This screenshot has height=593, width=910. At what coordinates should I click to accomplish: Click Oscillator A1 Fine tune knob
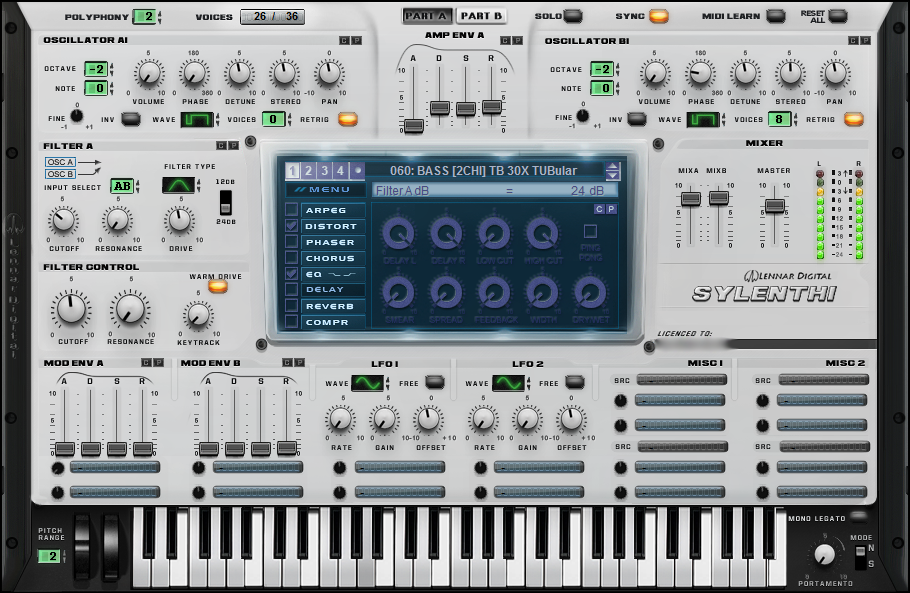tap(76, 115)
